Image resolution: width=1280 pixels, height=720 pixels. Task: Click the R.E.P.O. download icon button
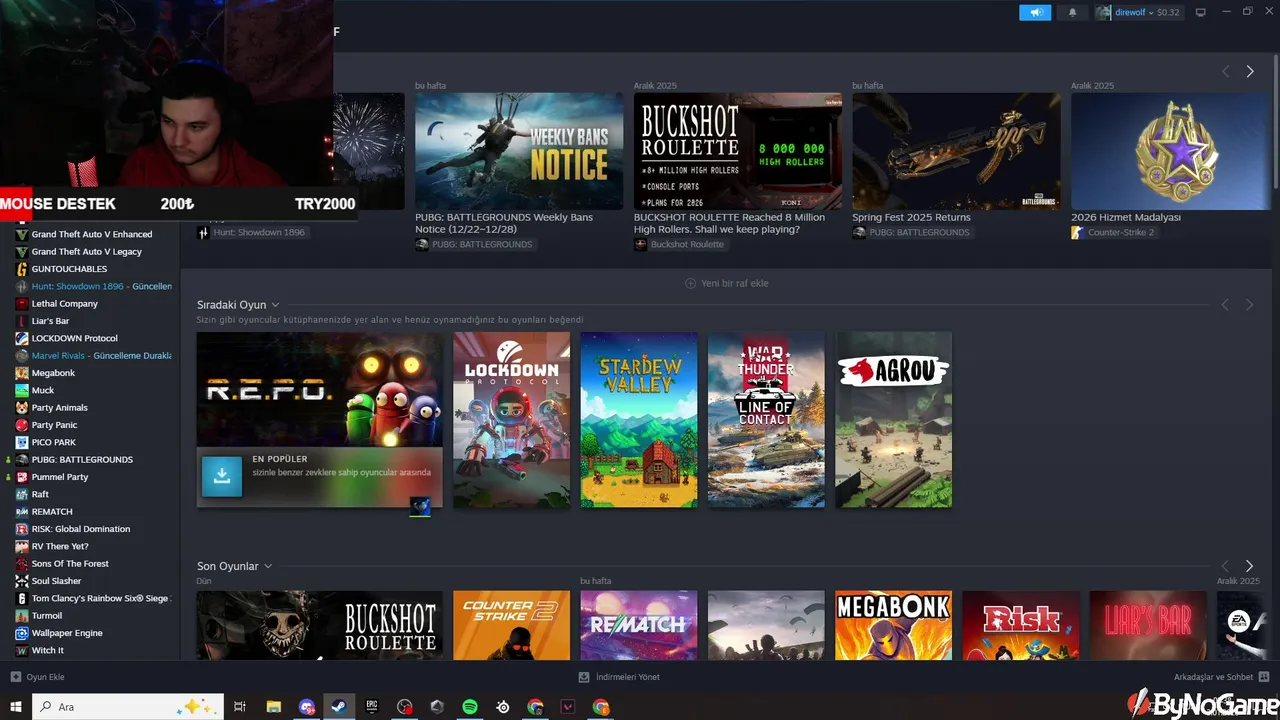pyautogui.click(x=222, y=476)
